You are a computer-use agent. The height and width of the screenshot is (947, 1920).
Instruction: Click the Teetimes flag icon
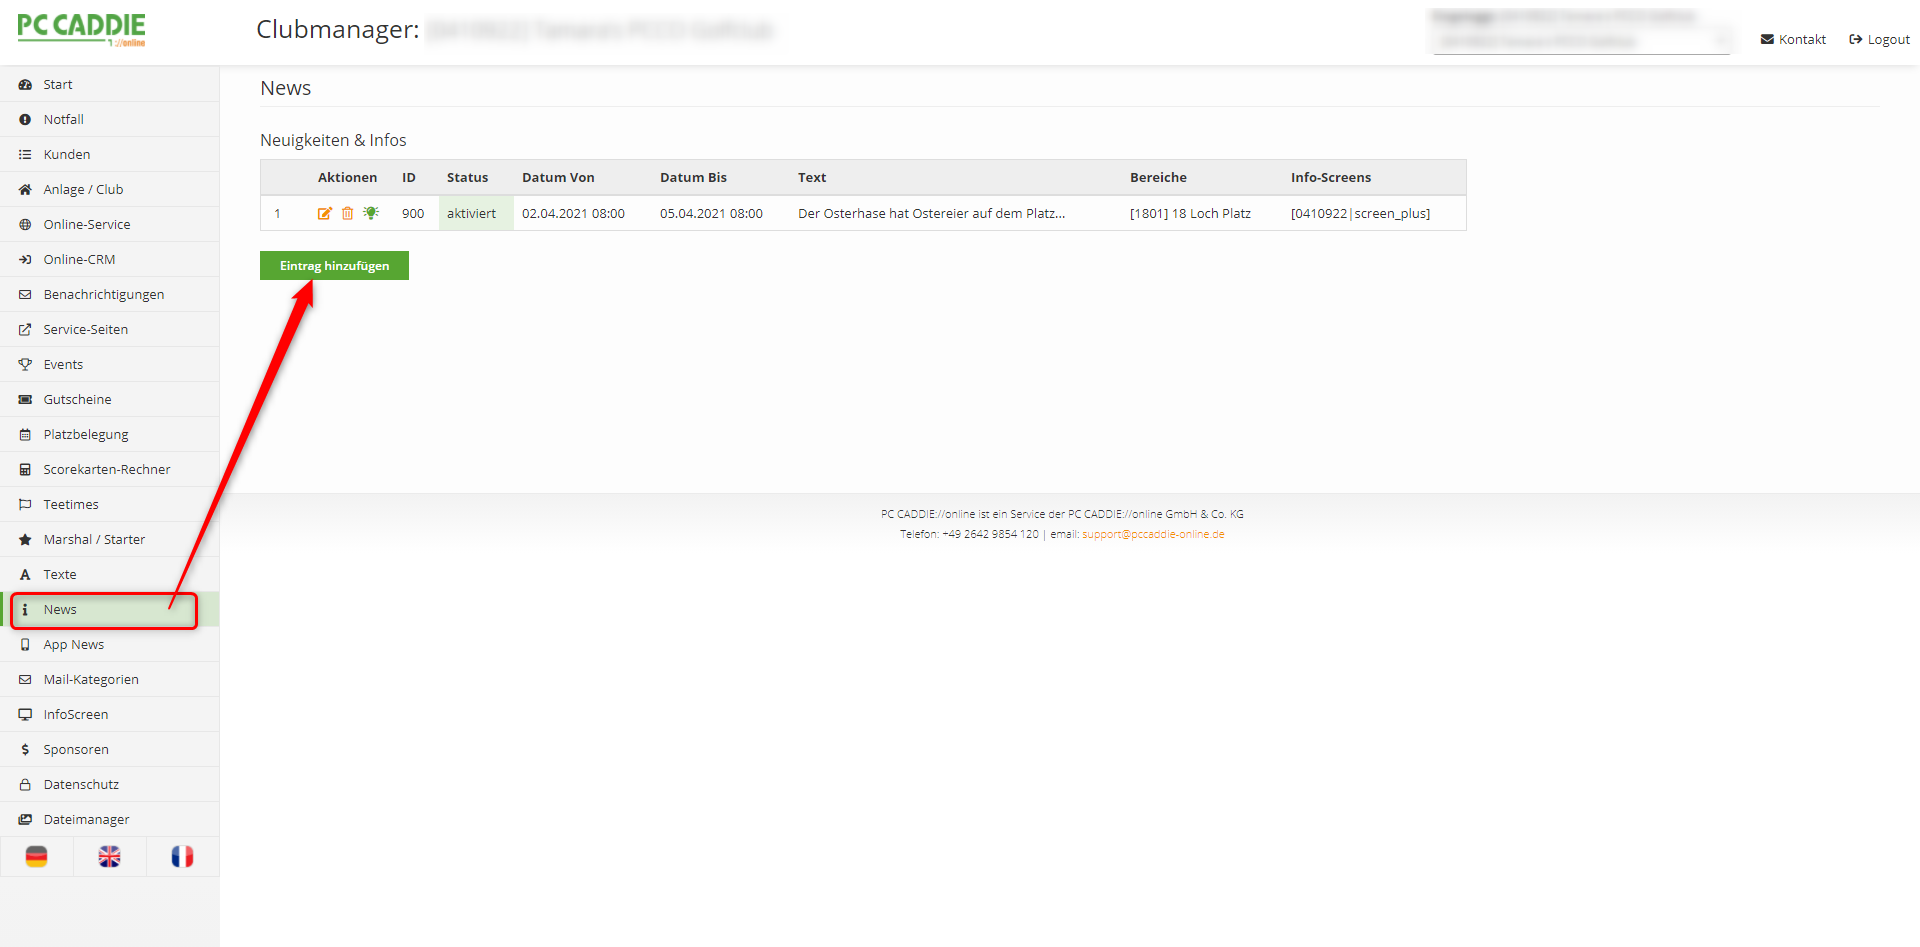click(x=25, y=505)
